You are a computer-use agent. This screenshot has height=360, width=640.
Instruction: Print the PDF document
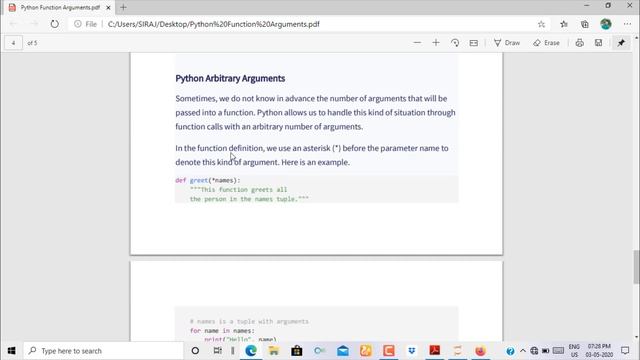(x=579, y=43)
